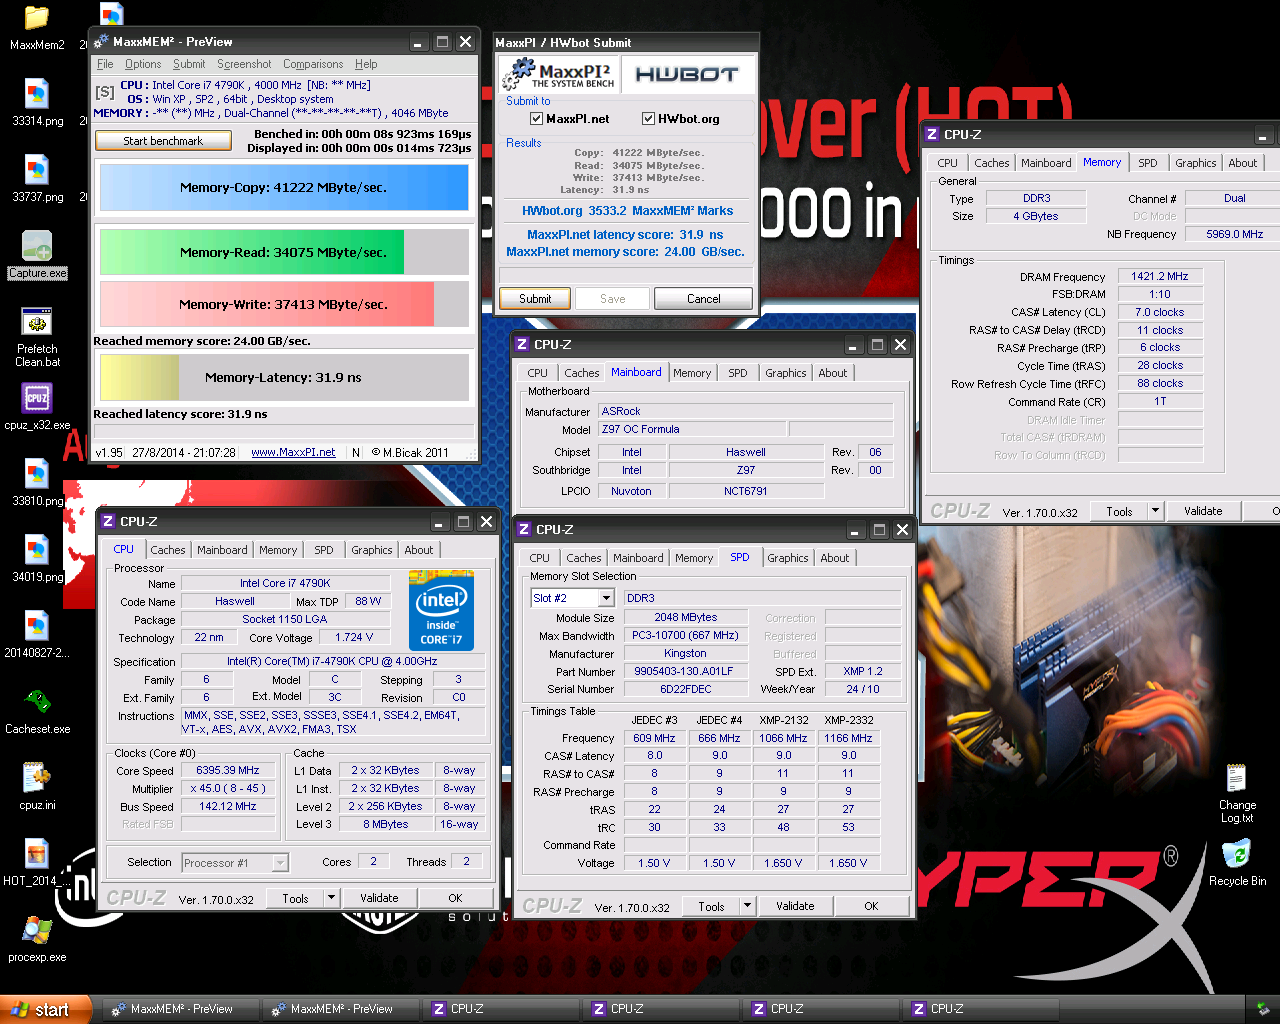The height and width of the screenshot is (1024, 1280).
Task: Click the Windows start button
Action: coord(46,1009)
